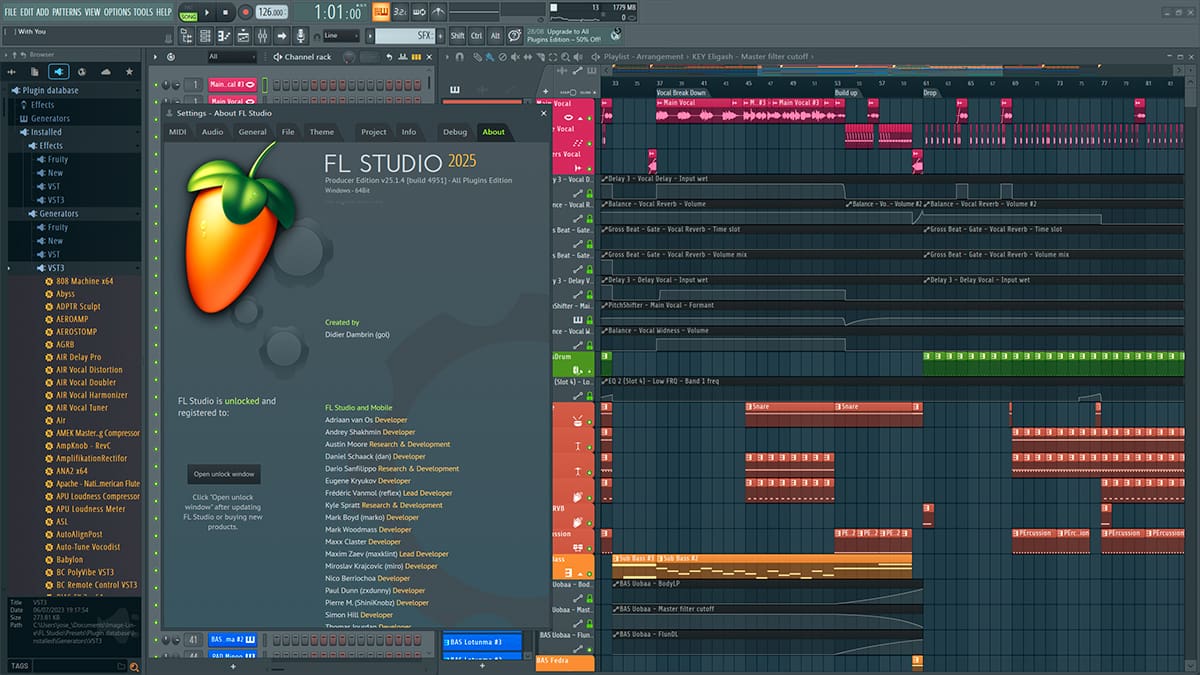
Task: Expand the New folder under Generators
Action: point(56,241)
